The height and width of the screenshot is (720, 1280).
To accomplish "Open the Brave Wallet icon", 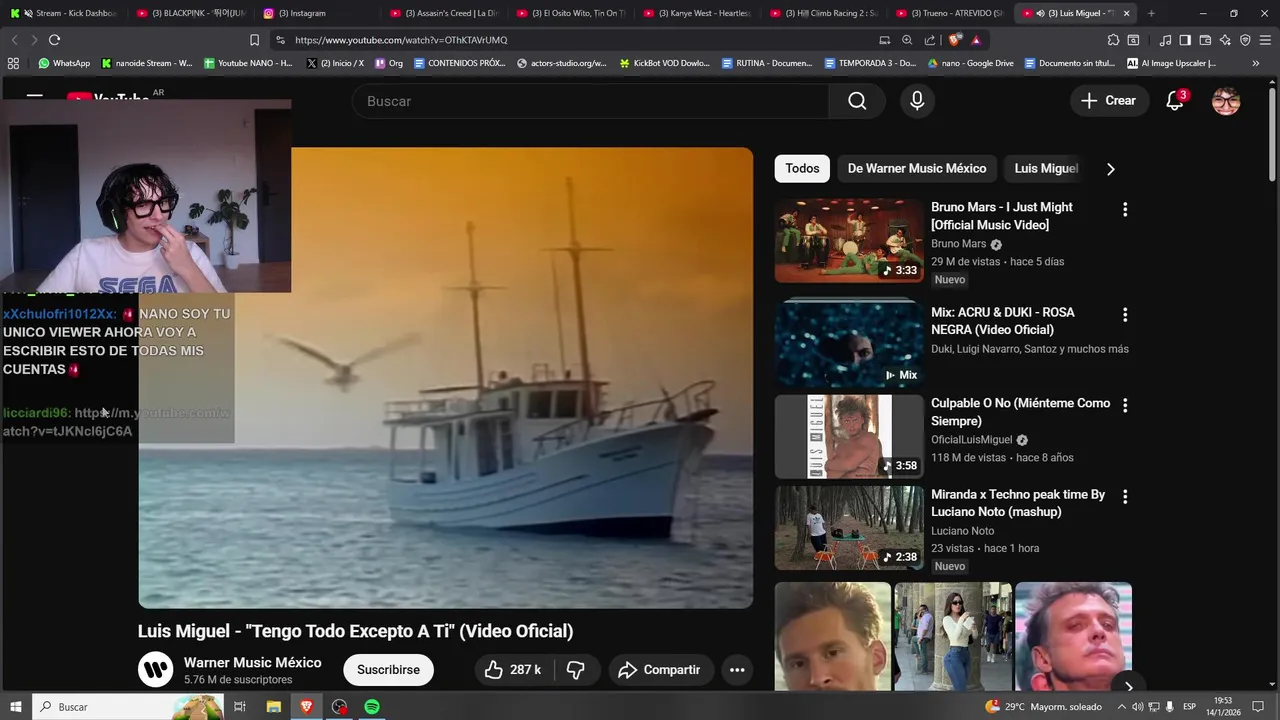I will pyautogui.click(x=1205, y=40).
